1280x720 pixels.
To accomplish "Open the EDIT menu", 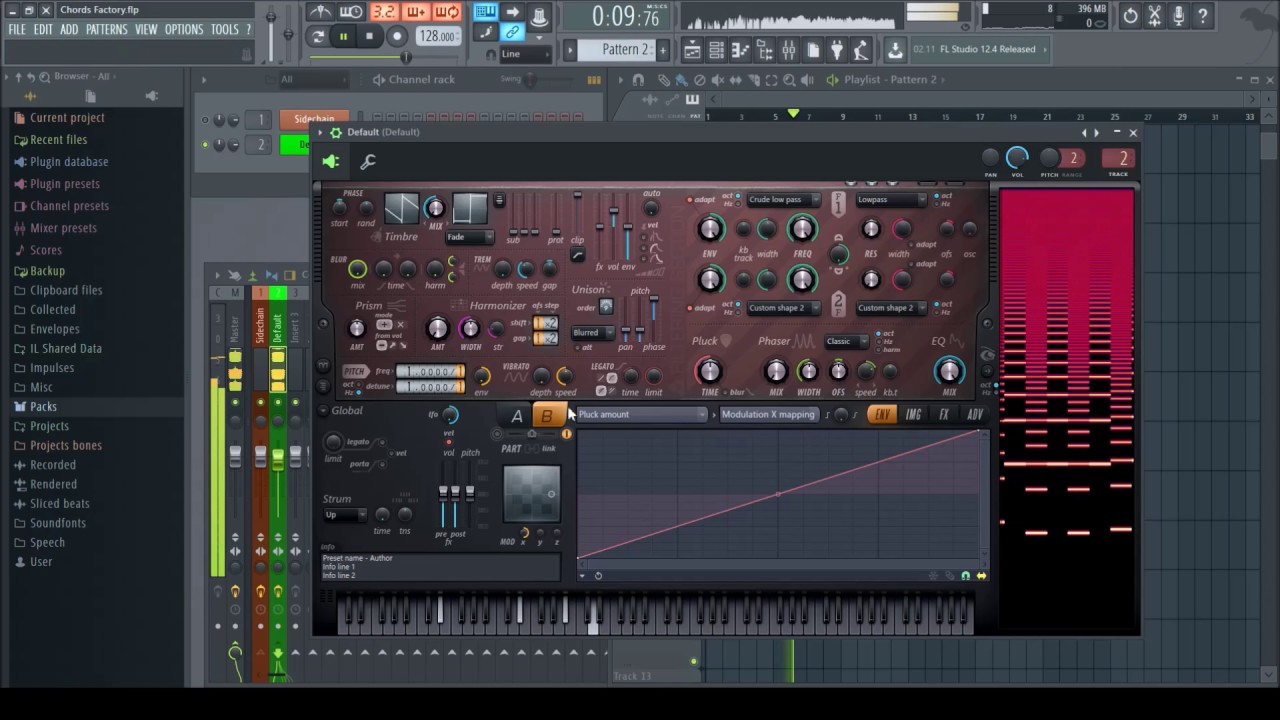I will coord(43,30).
